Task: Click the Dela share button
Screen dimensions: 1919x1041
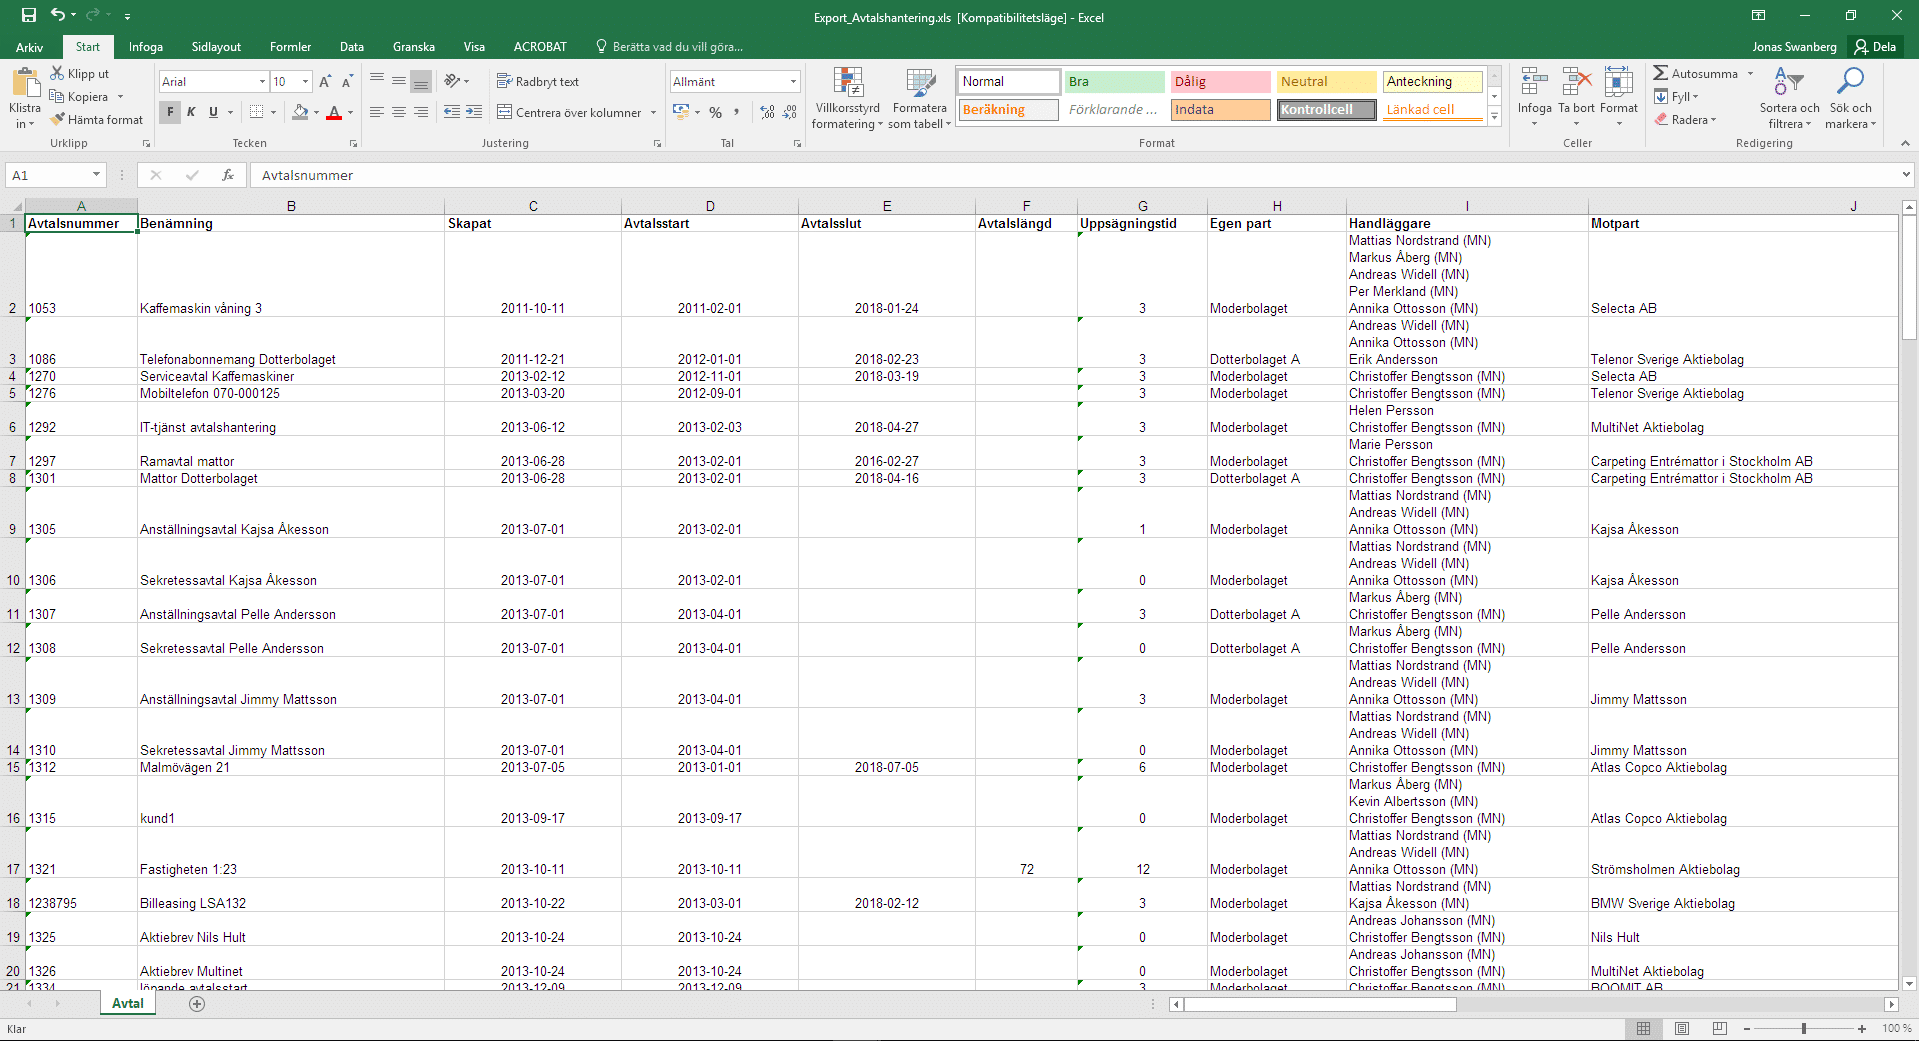Action: (x=1874, y=47)
